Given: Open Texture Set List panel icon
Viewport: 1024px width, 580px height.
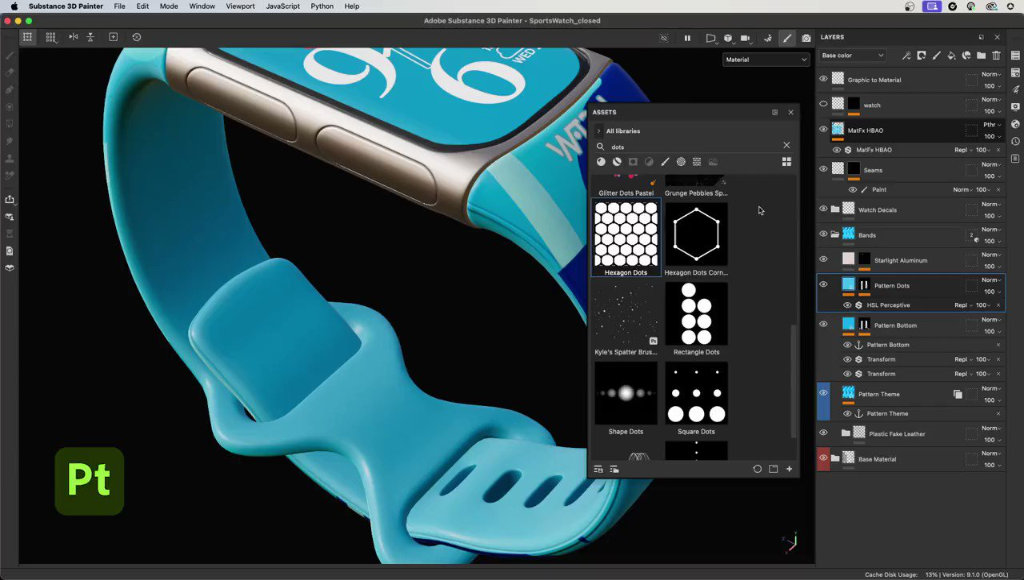Looking at the screenshot, I should coord(1016,56).
